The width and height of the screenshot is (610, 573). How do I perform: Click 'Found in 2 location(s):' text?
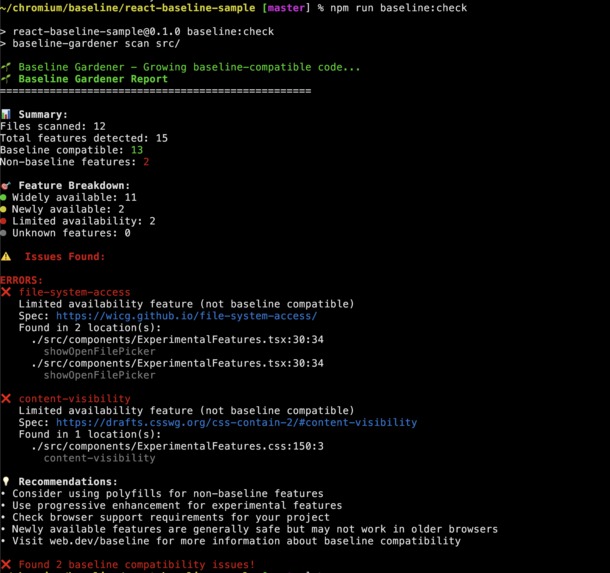point(90,328)
